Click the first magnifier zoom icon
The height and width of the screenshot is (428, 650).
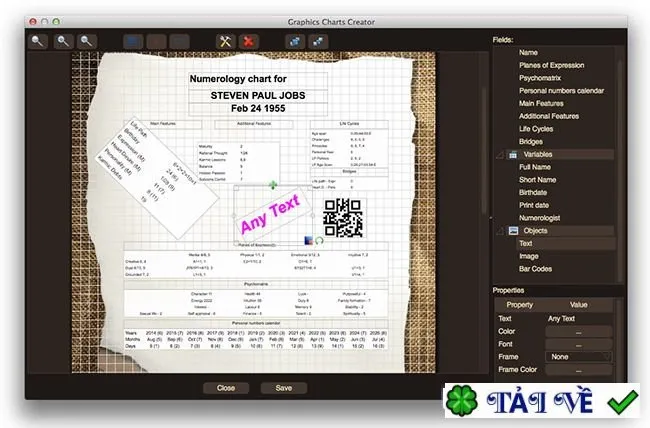pos(37,41)
